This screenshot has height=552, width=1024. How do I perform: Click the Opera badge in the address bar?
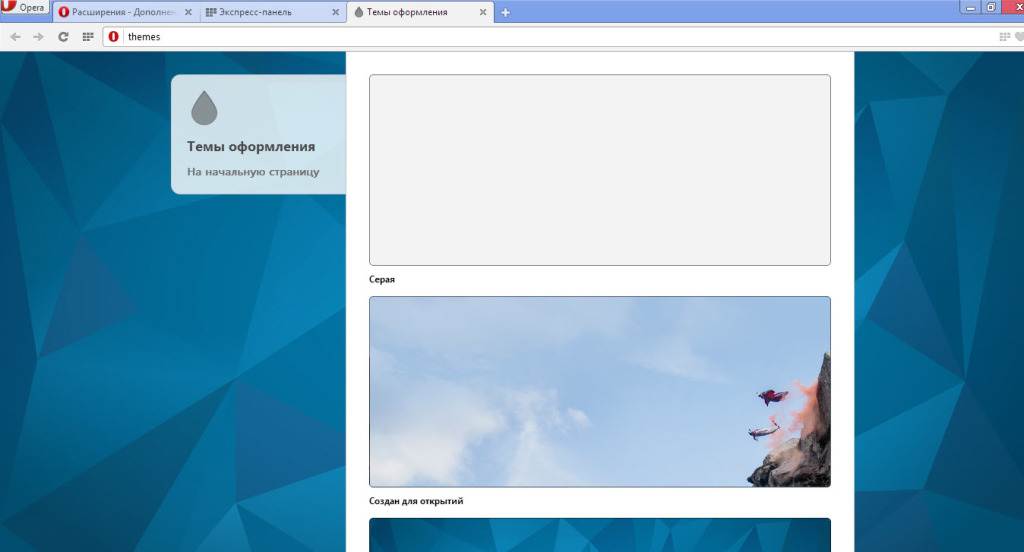(x=113, y=37)
